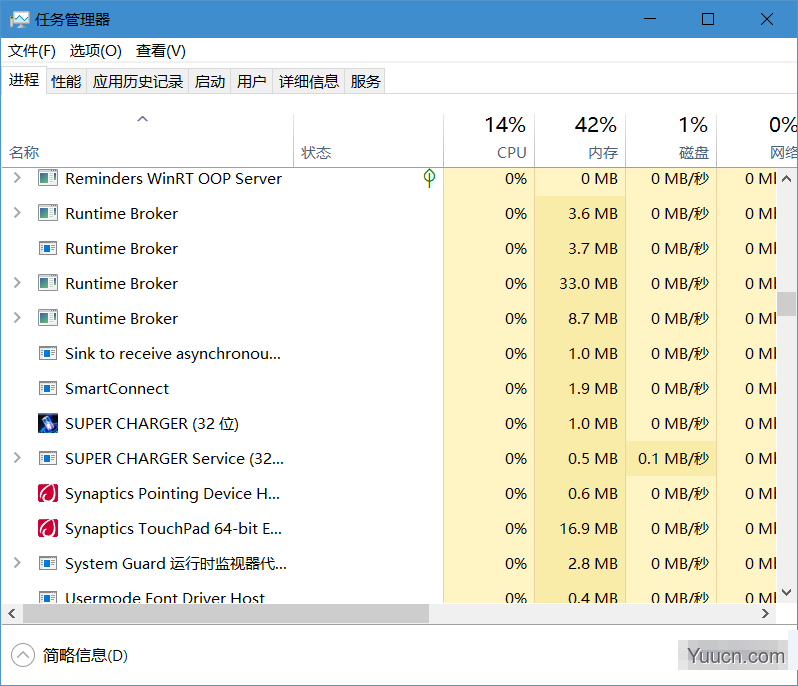Select the Synaptics TouchPad 64-bit E... row text
The image size is (798, 686).
tap(174, 529)
